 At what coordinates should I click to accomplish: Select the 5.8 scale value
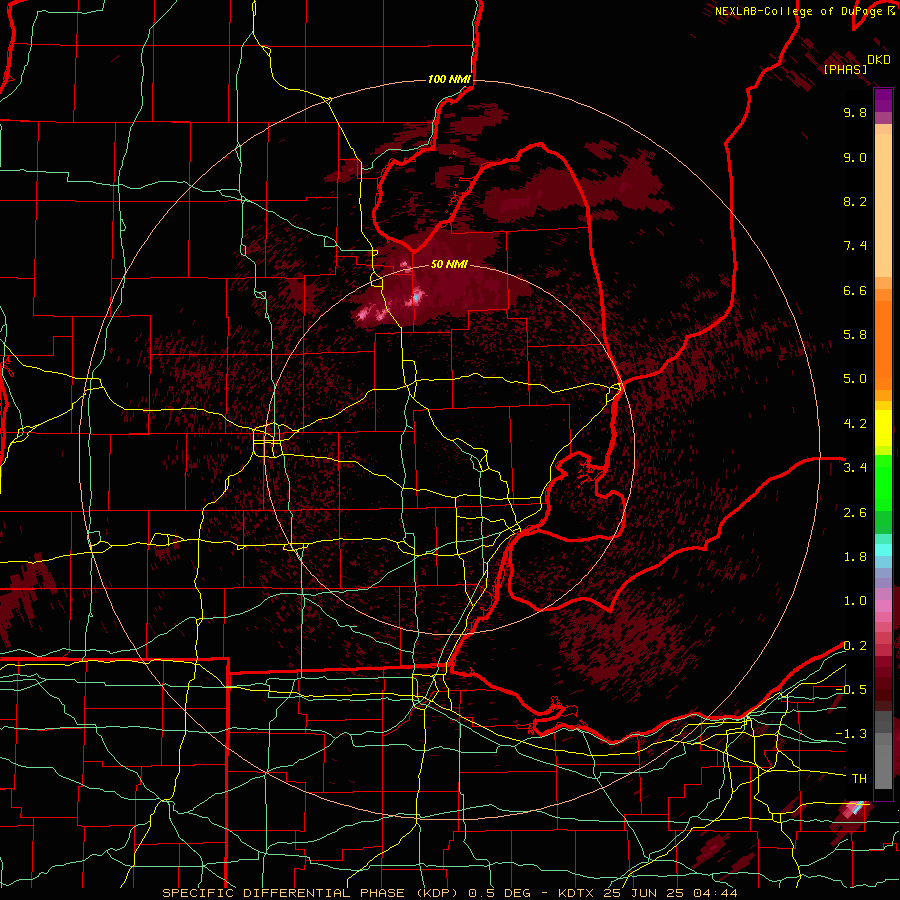click(855, 335)
